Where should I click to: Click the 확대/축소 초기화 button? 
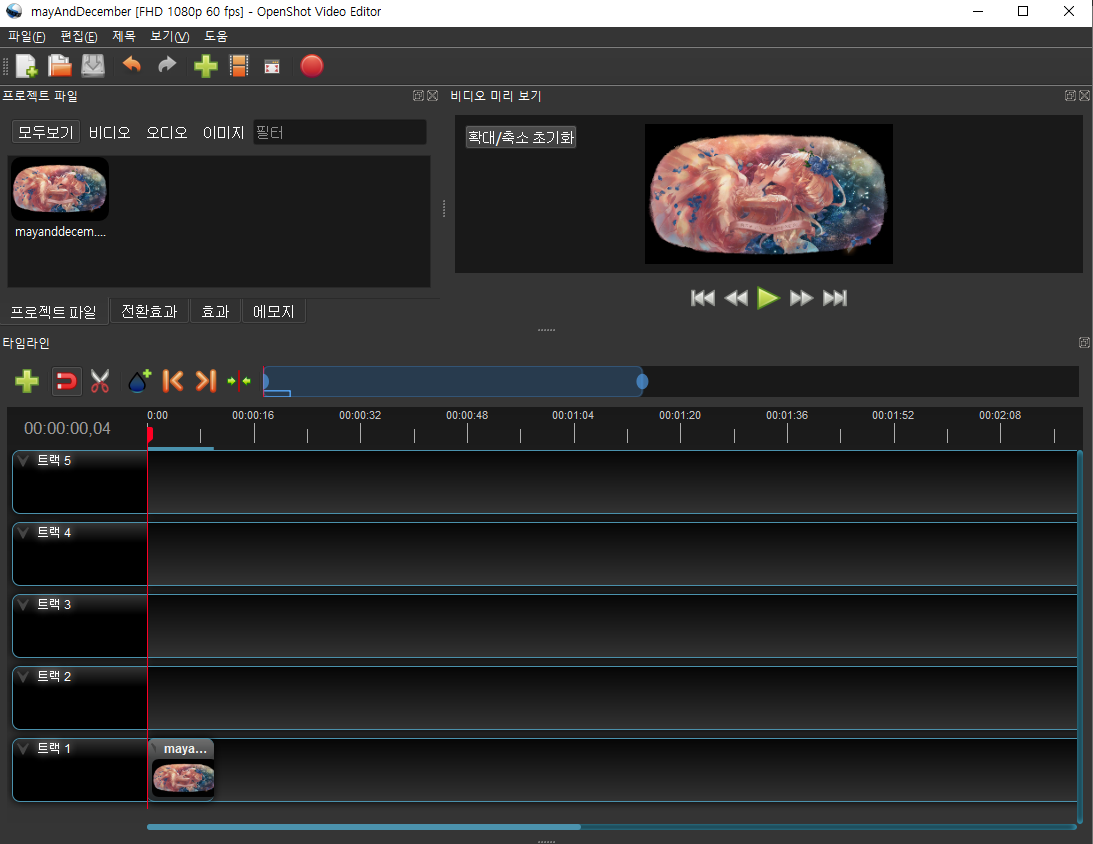[x=521, y=137]
